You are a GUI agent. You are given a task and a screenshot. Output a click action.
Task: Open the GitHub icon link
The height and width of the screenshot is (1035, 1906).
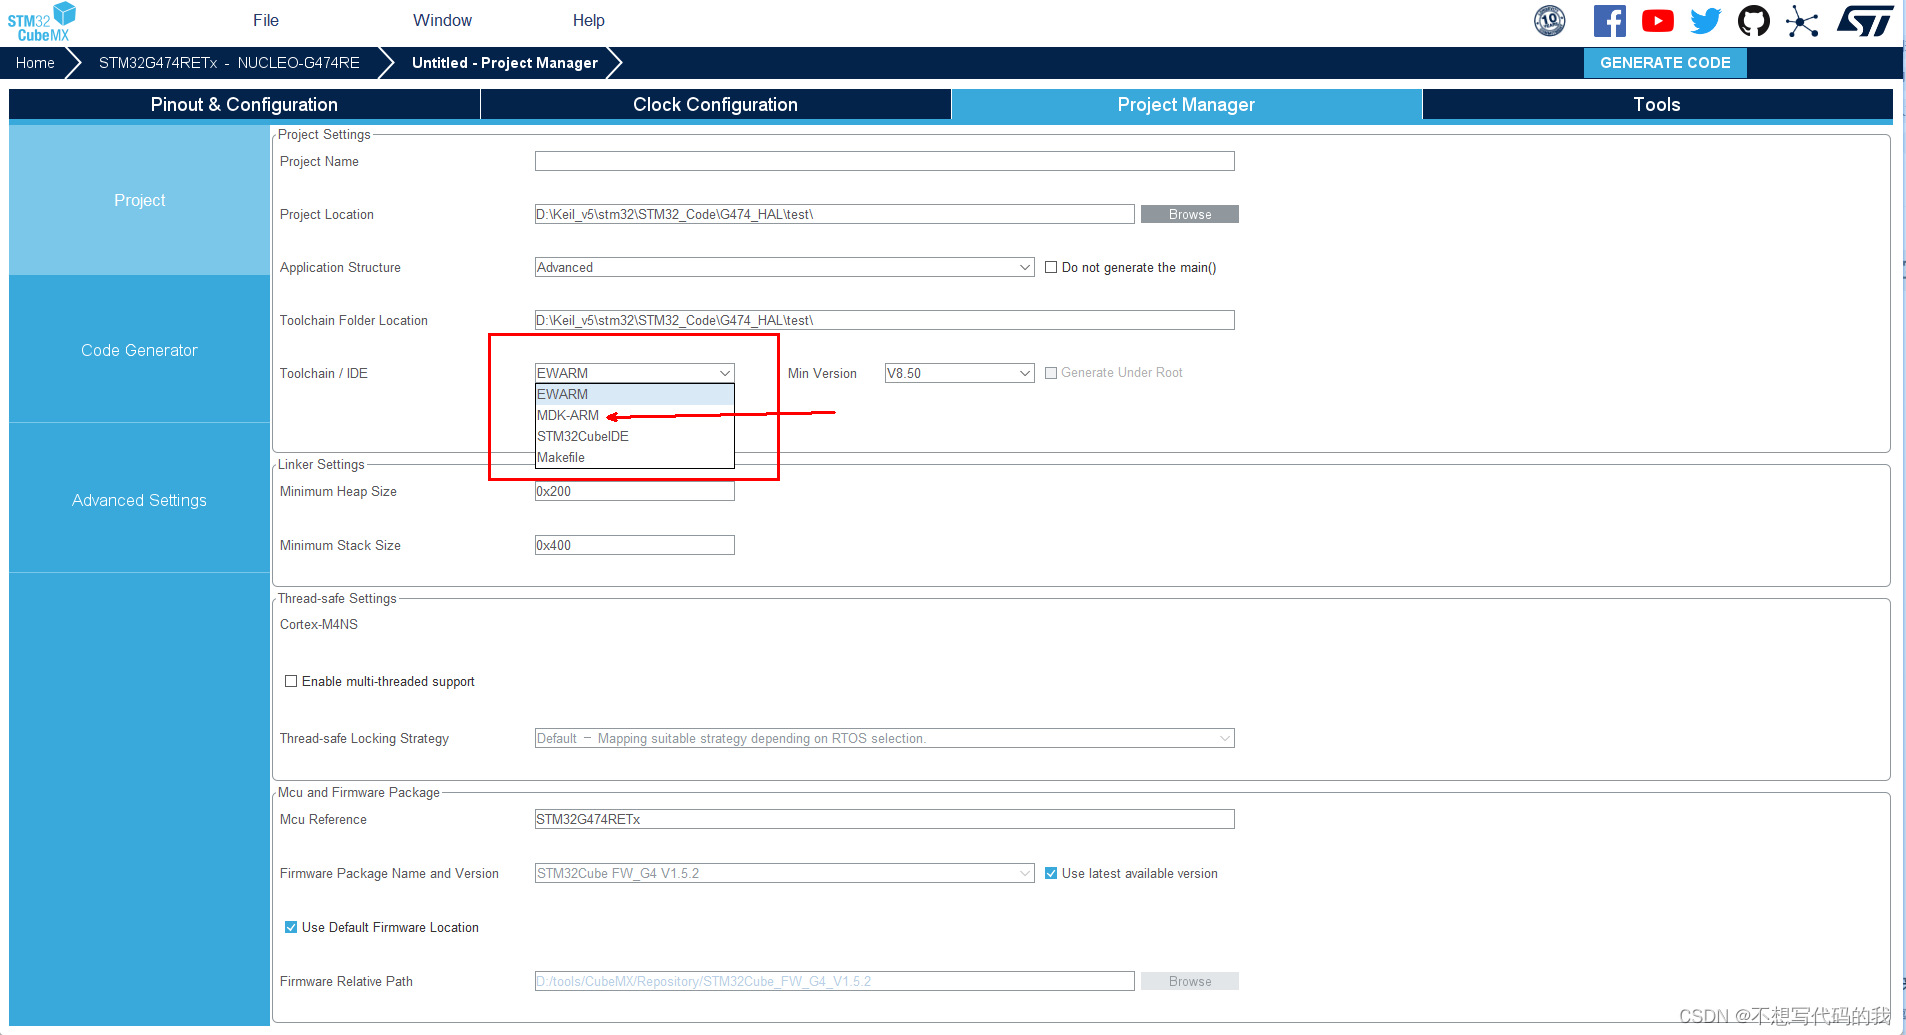[1754, 21]
